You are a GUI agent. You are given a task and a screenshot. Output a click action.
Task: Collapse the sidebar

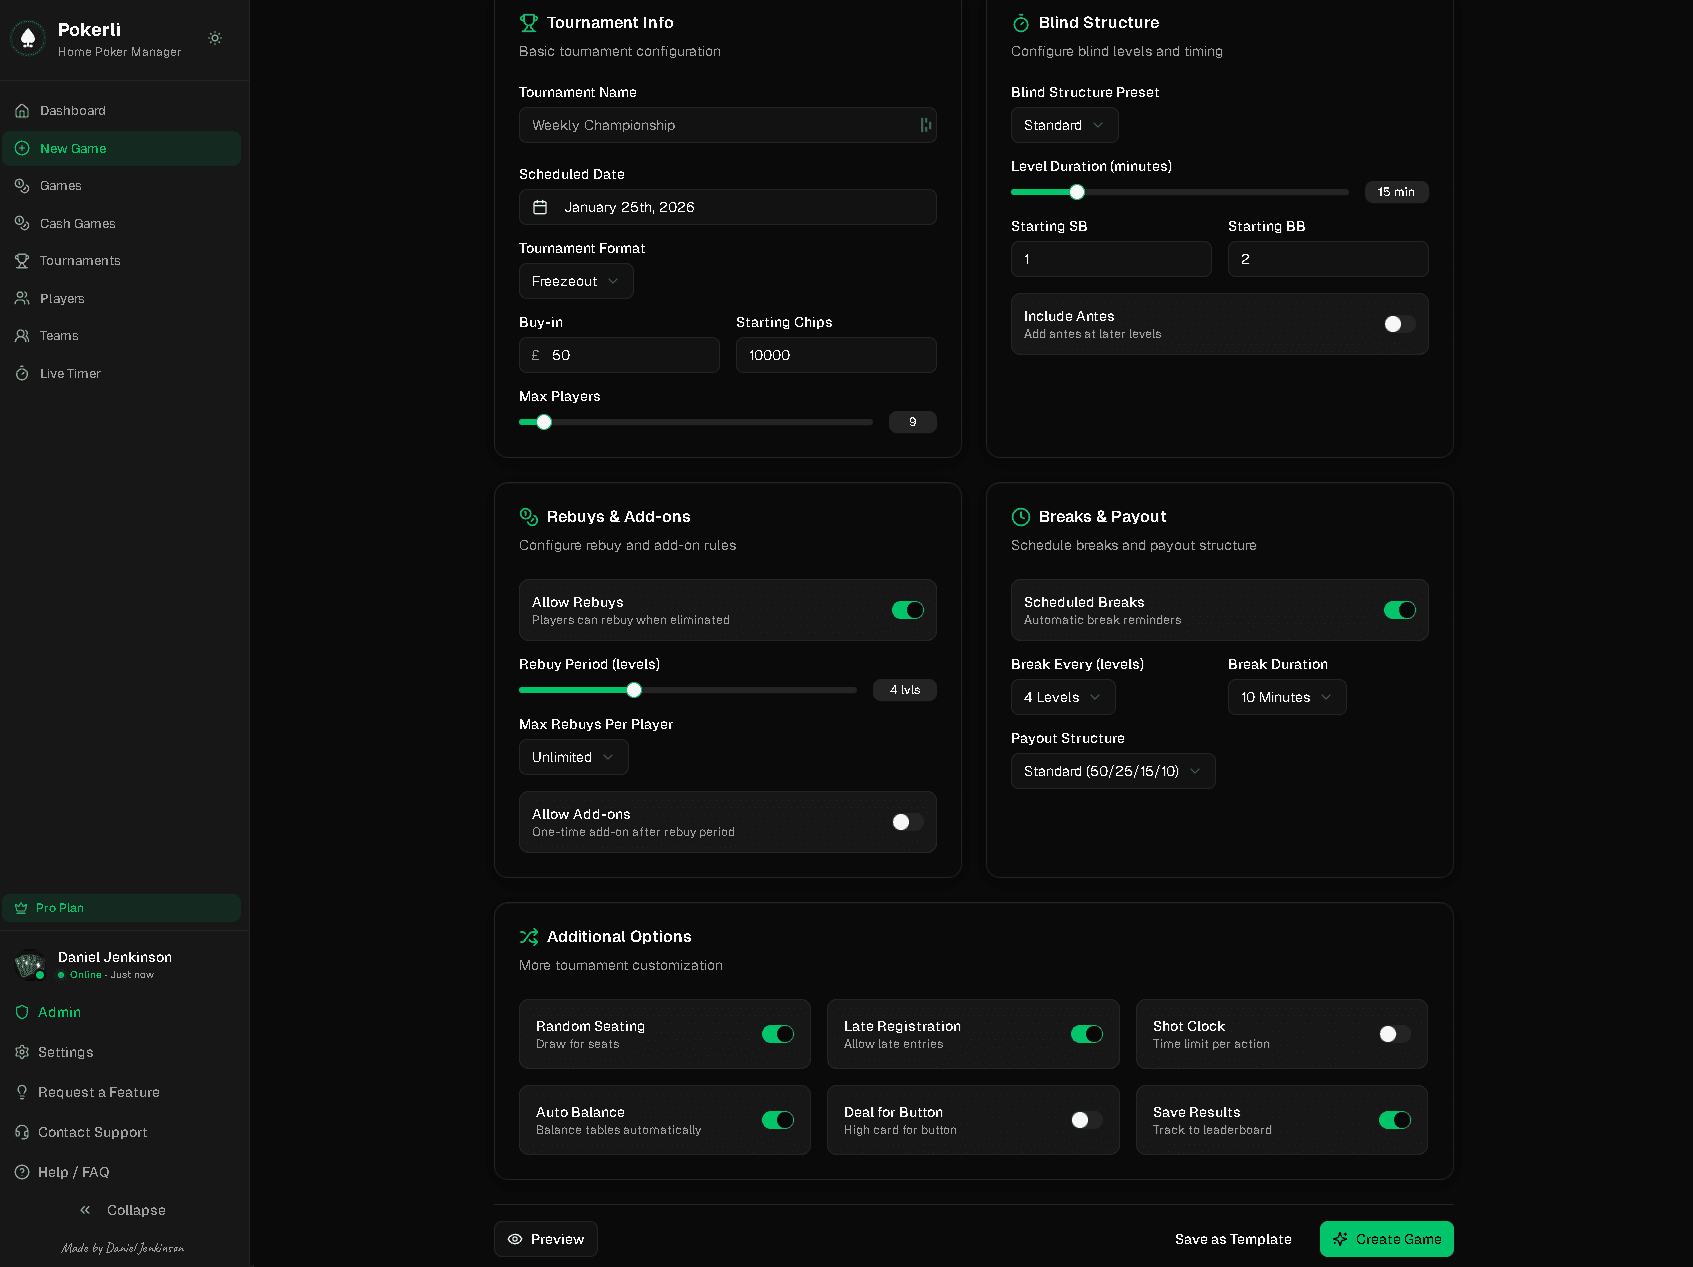(123, 1210)
